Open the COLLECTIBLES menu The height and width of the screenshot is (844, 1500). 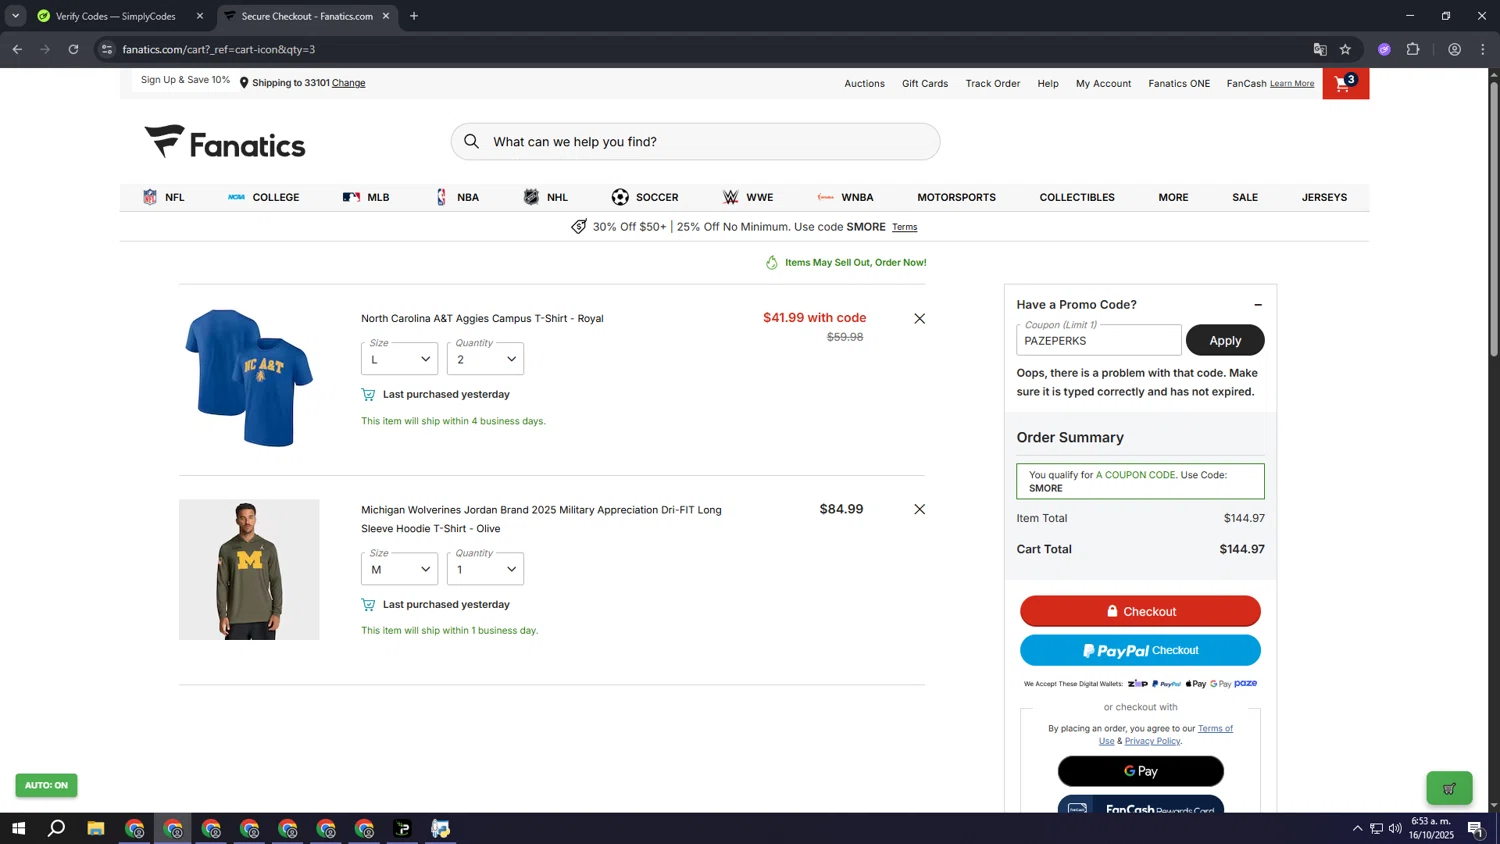click(x=1077, y=198)
